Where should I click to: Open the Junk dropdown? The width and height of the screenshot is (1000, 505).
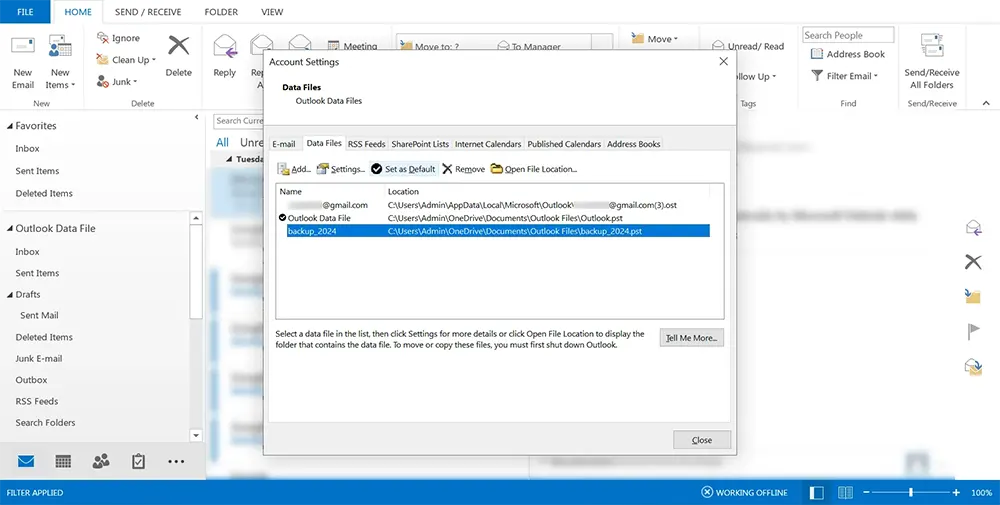[117, 82]
